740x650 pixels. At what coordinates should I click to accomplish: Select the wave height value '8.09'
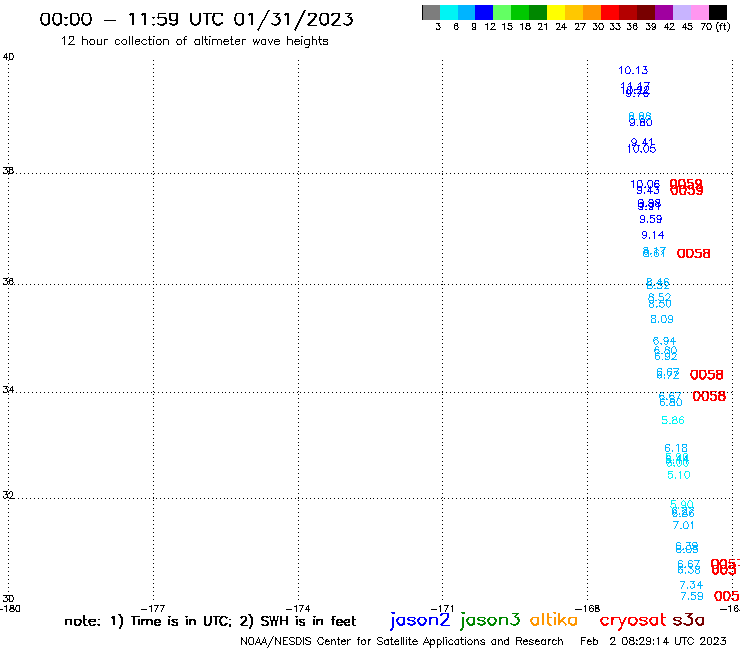click(x=662, y=319)
